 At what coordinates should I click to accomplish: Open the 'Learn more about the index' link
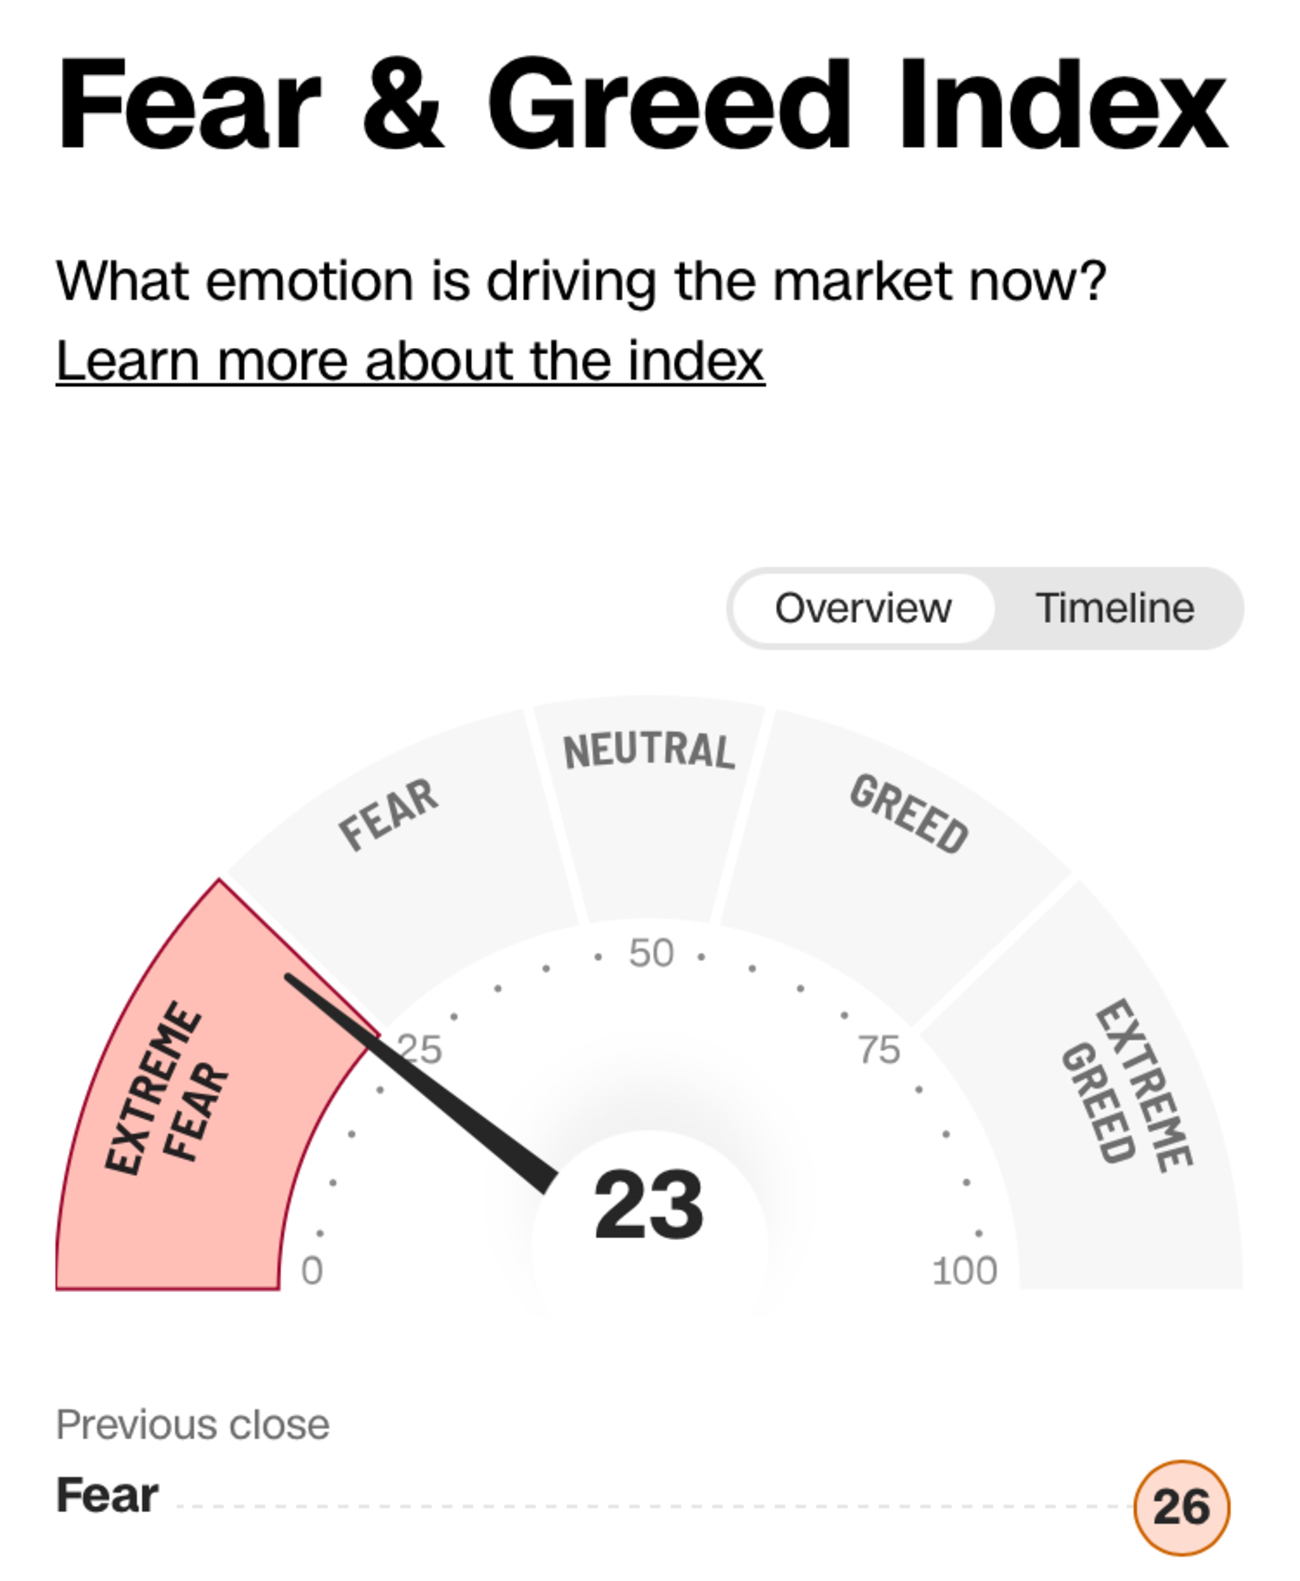point(410,361)
